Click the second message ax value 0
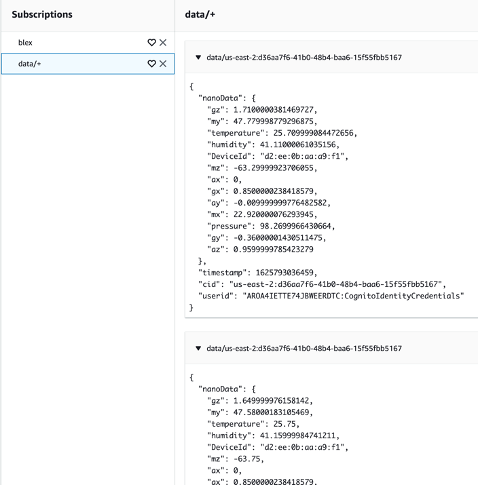Screen dimensions: 479x485 coord(235,471)
